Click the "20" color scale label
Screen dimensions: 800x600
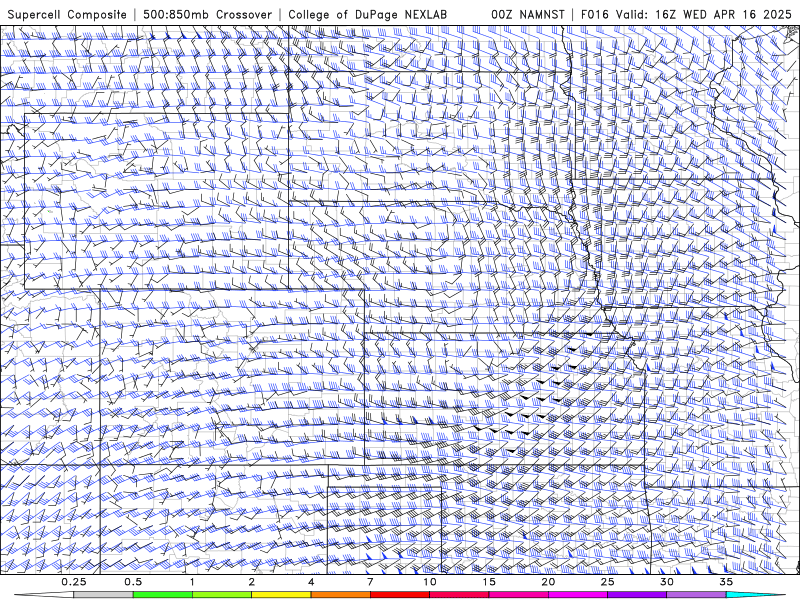[548, 582]
